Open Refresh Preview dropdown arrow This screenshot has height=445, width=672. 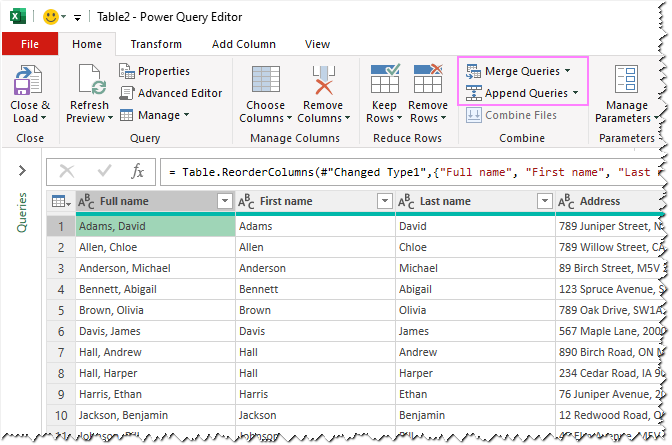(x=110, y=118)
